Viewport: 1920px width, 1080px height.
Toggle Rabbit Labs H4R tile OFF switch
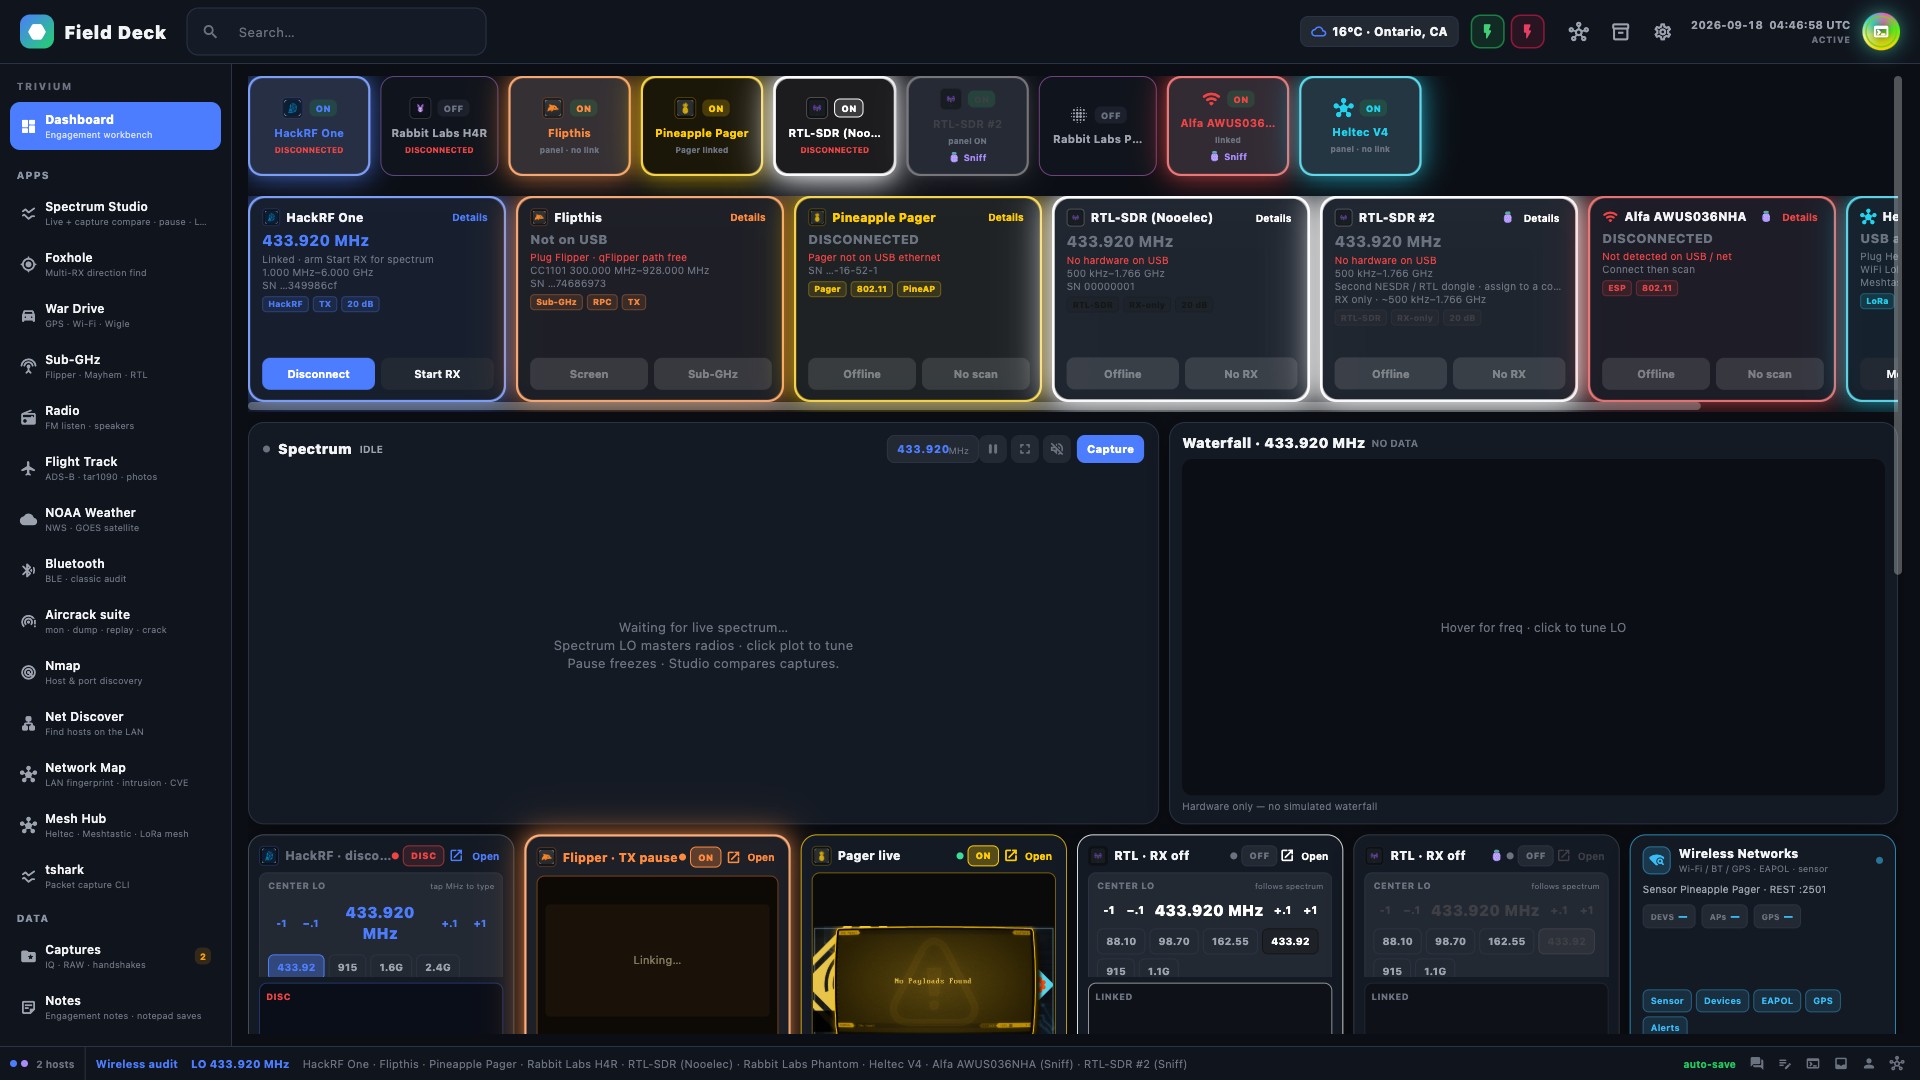[453, 108]
